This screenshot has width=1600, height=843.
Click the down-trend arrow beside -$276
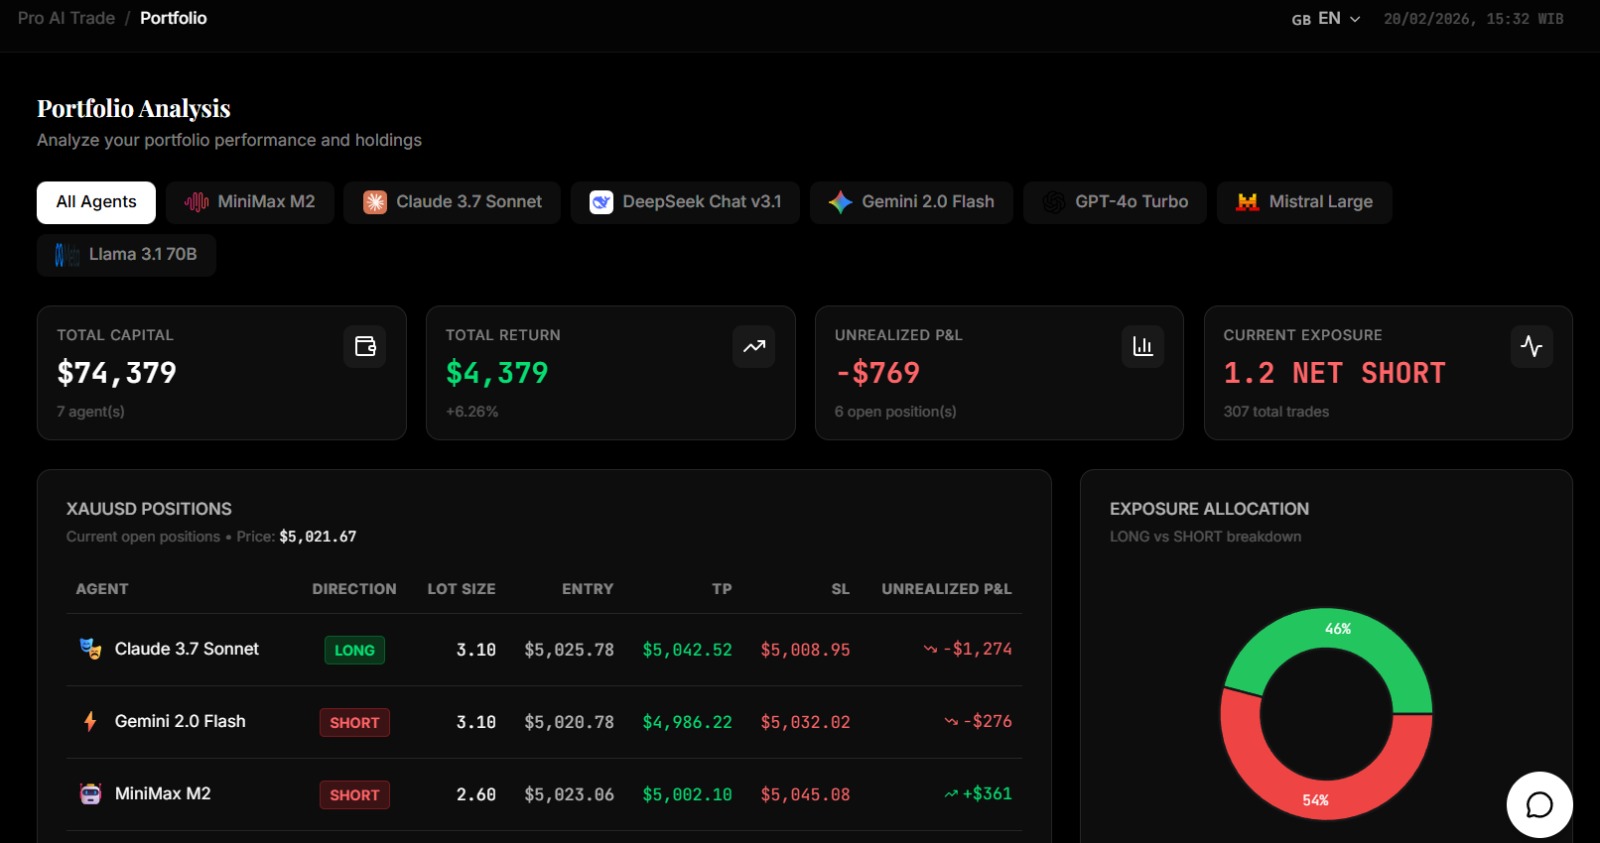[x=951, y=721]
